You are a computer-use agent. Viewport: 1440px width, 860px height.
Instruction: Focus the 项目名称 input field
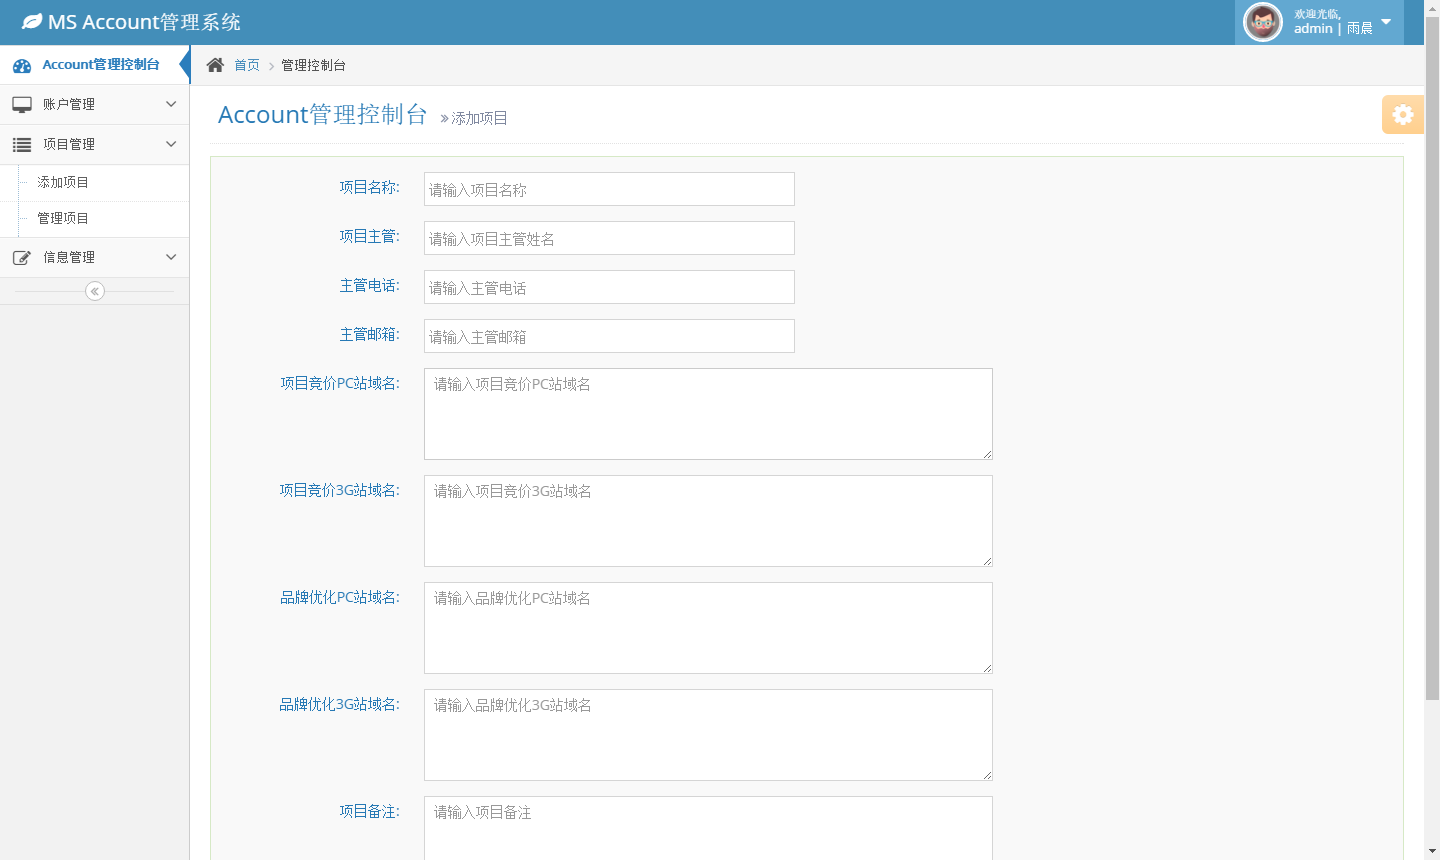tap(609, 189)
